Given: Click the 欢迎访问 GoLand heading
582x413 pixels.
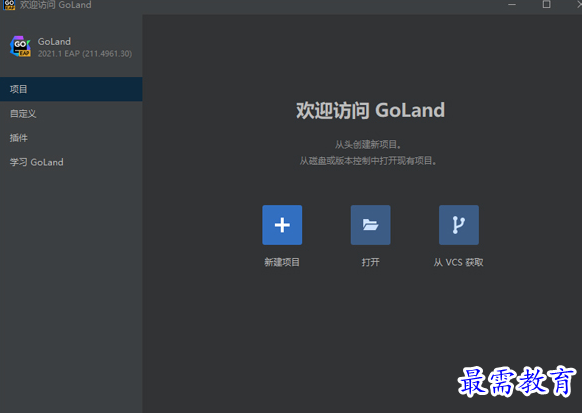Looking at the screenshot, I should coord(370,110).
